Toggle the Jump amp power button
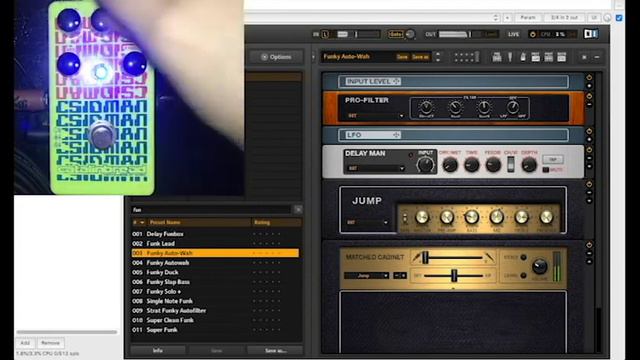640x360 pixels. 589,184
